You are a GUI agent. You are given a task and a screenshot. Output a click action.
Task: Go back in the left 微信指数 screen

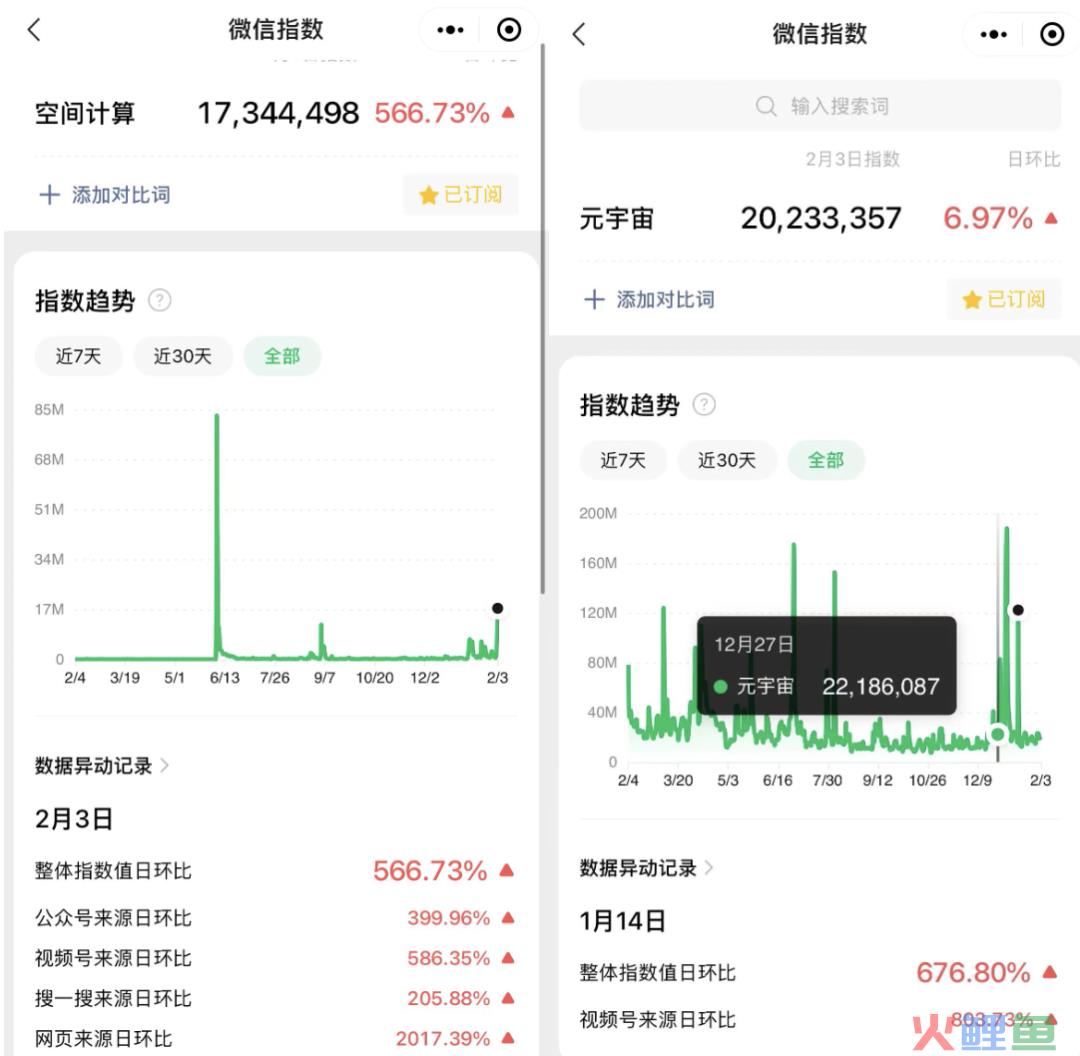tap(34, 30)
